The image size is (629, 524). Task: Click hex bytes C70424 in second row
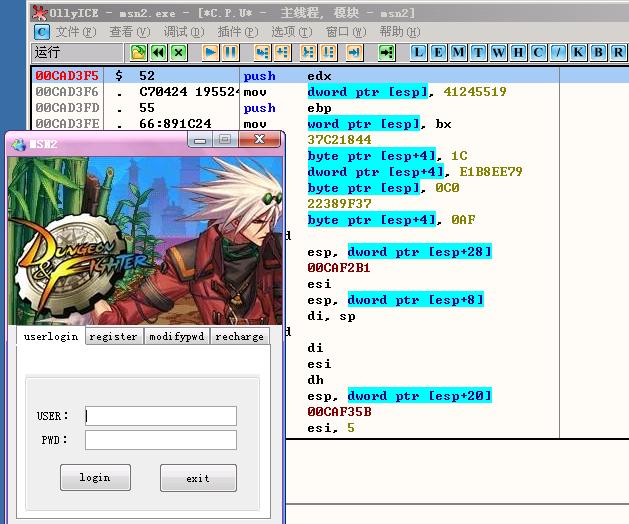coord(163,91)
